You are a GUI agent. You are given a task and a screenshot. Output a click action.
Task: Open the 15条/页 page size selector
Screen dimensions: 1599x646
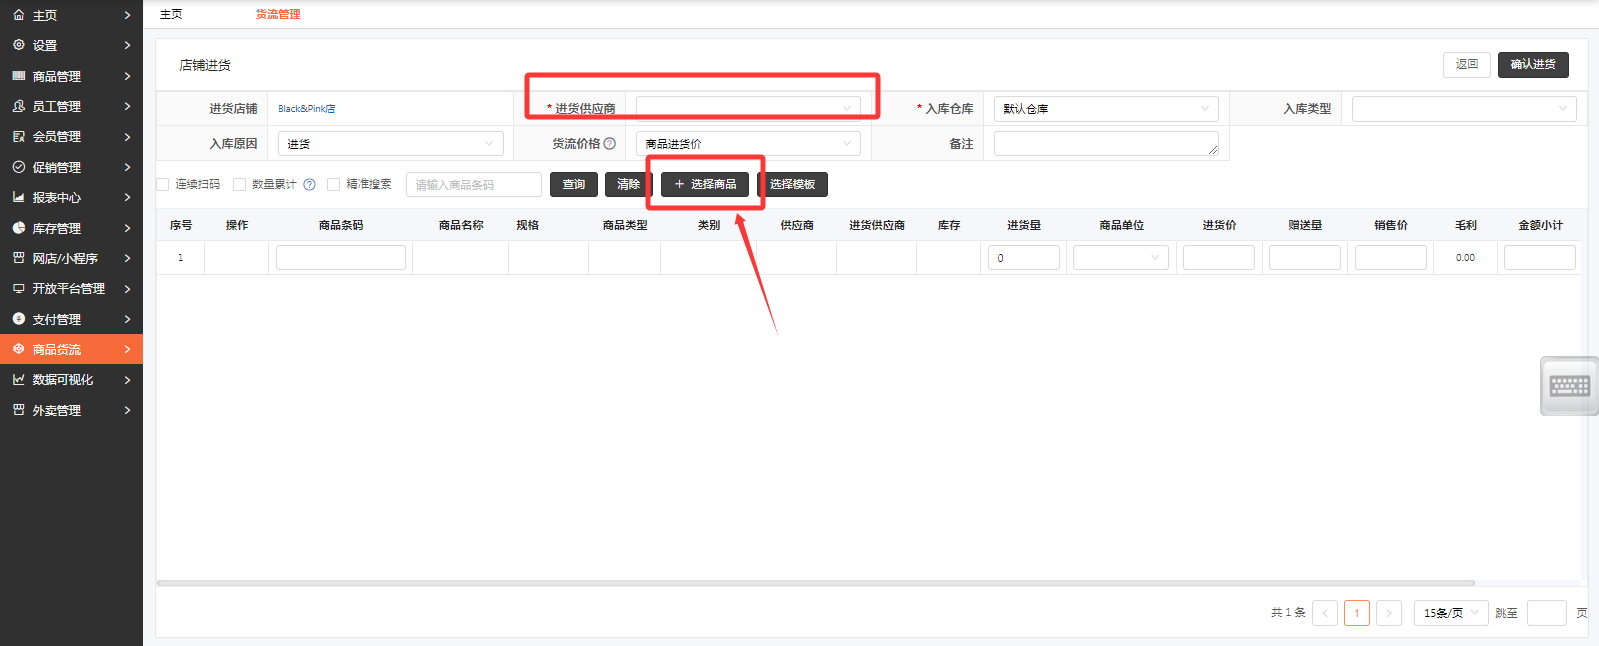pos(1450,613)
